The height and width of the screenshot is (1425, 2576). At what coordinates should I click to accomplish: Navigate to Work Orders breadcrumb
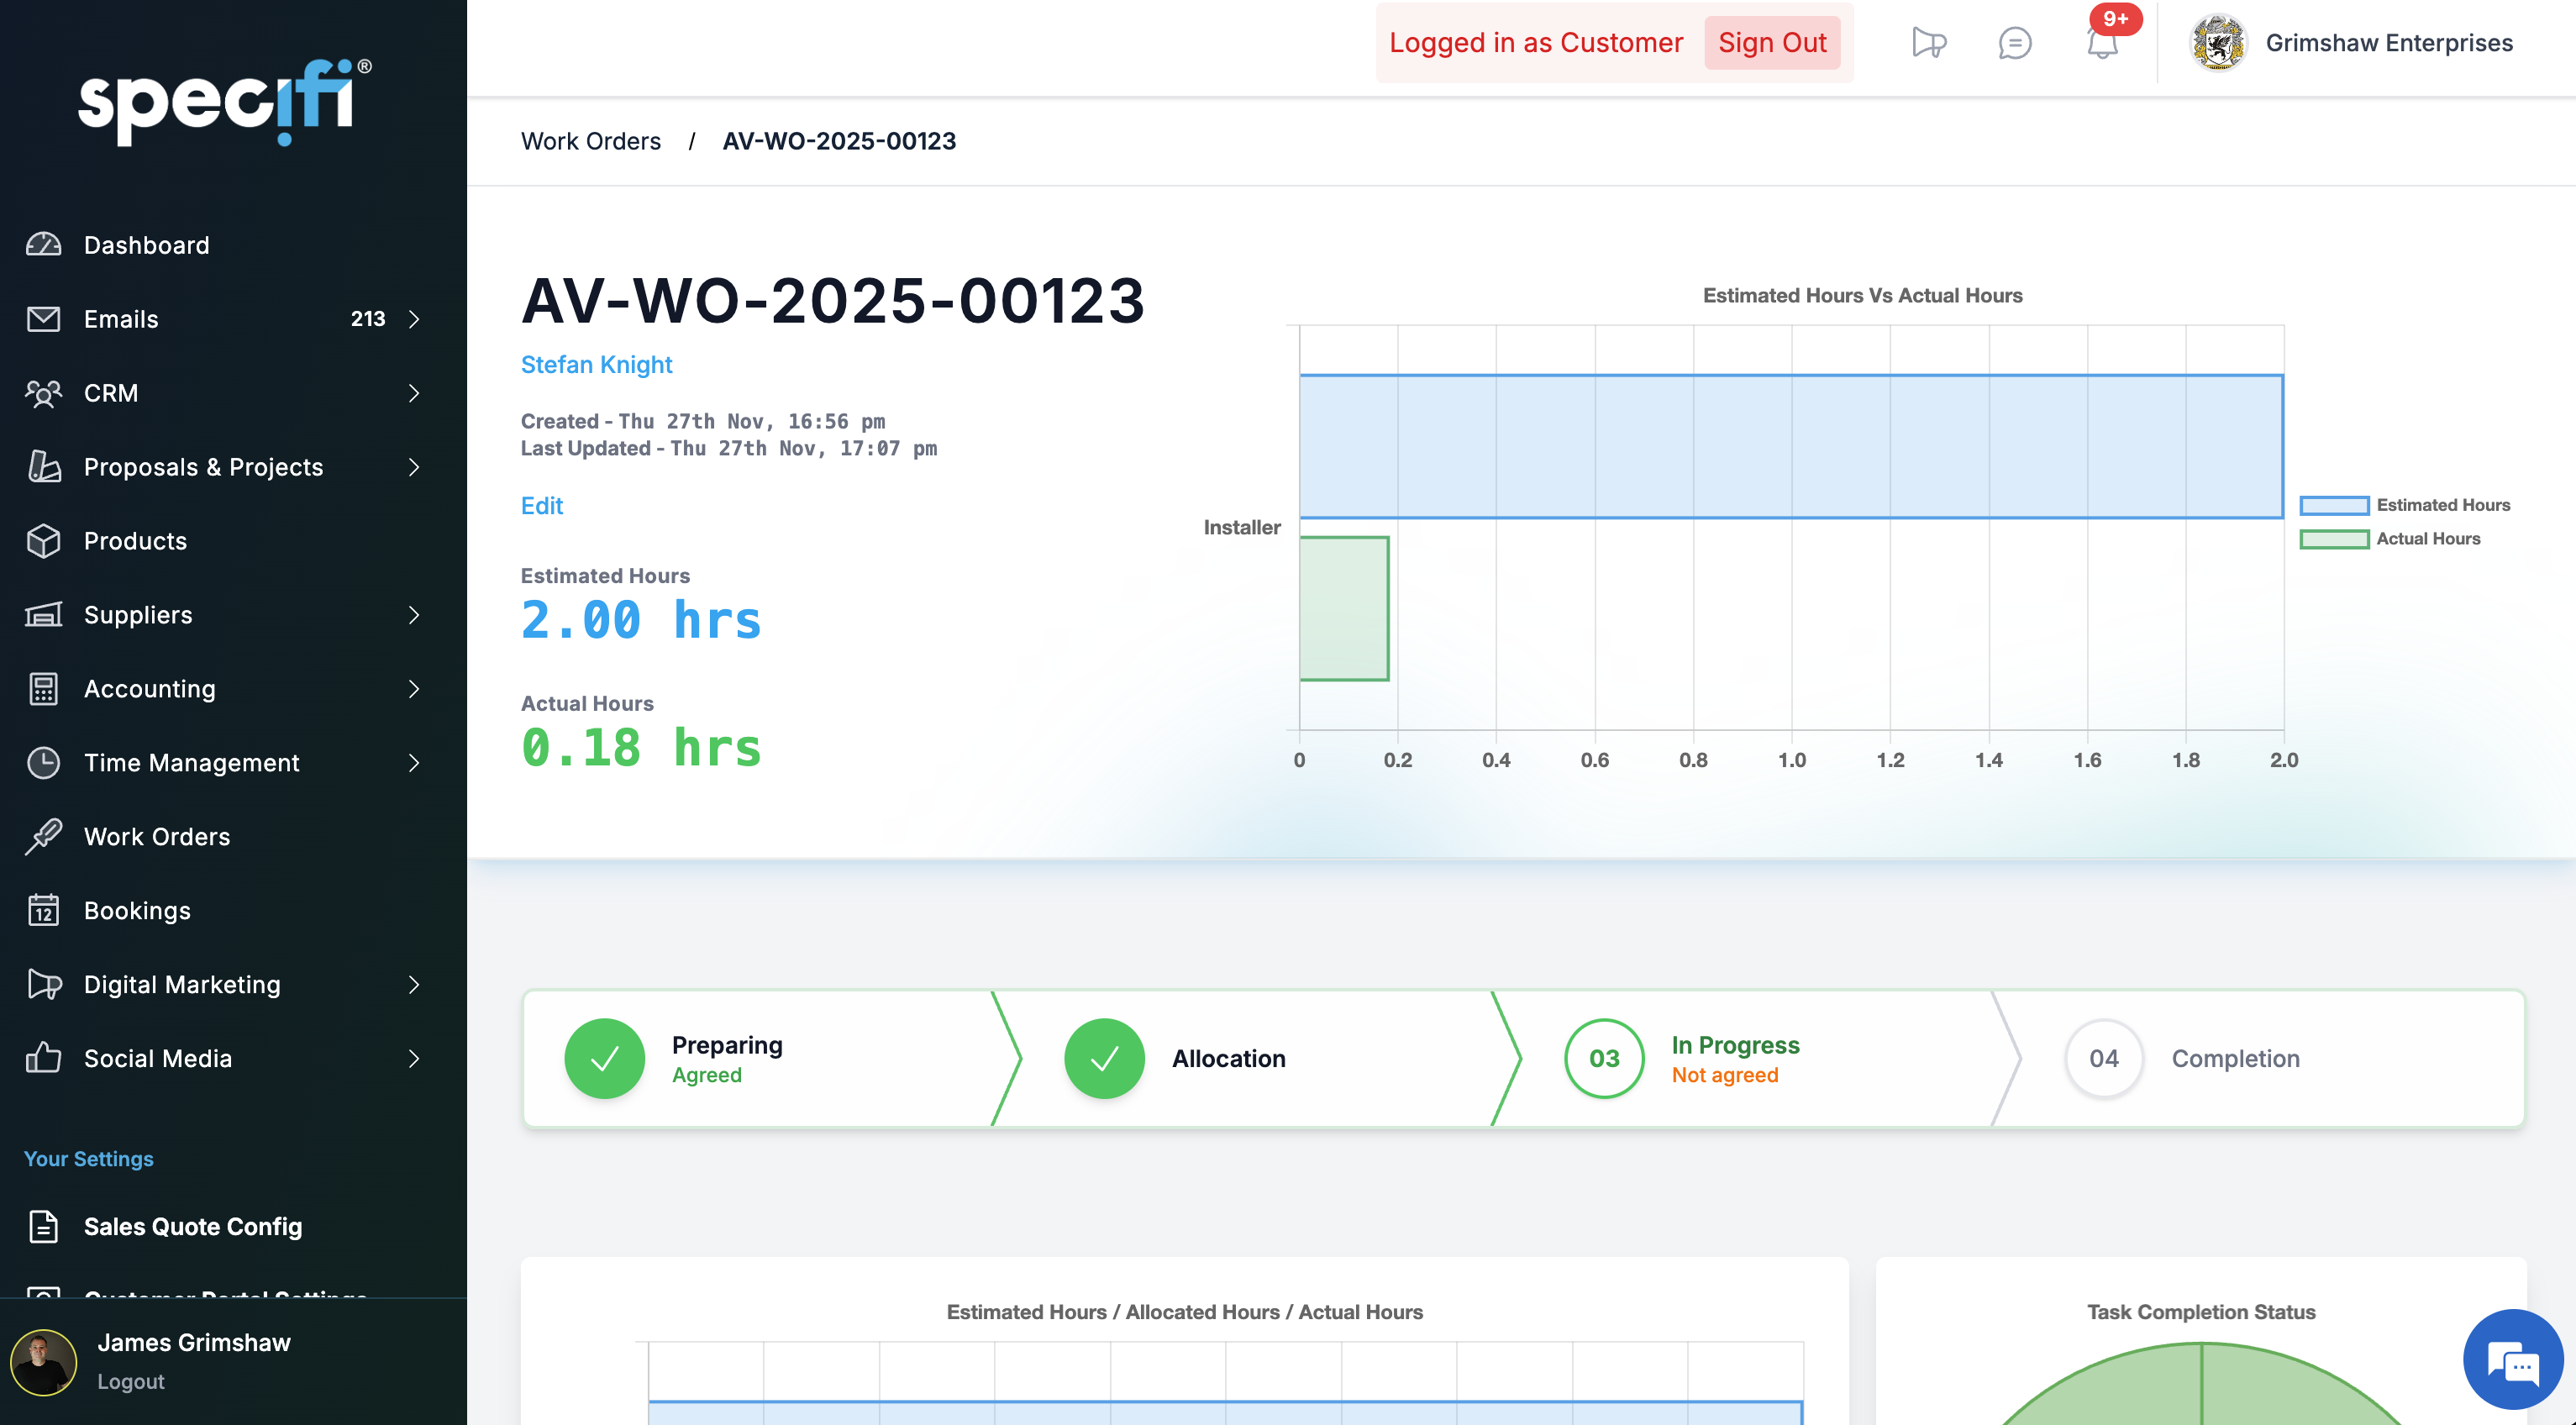(x=591, y=141)
